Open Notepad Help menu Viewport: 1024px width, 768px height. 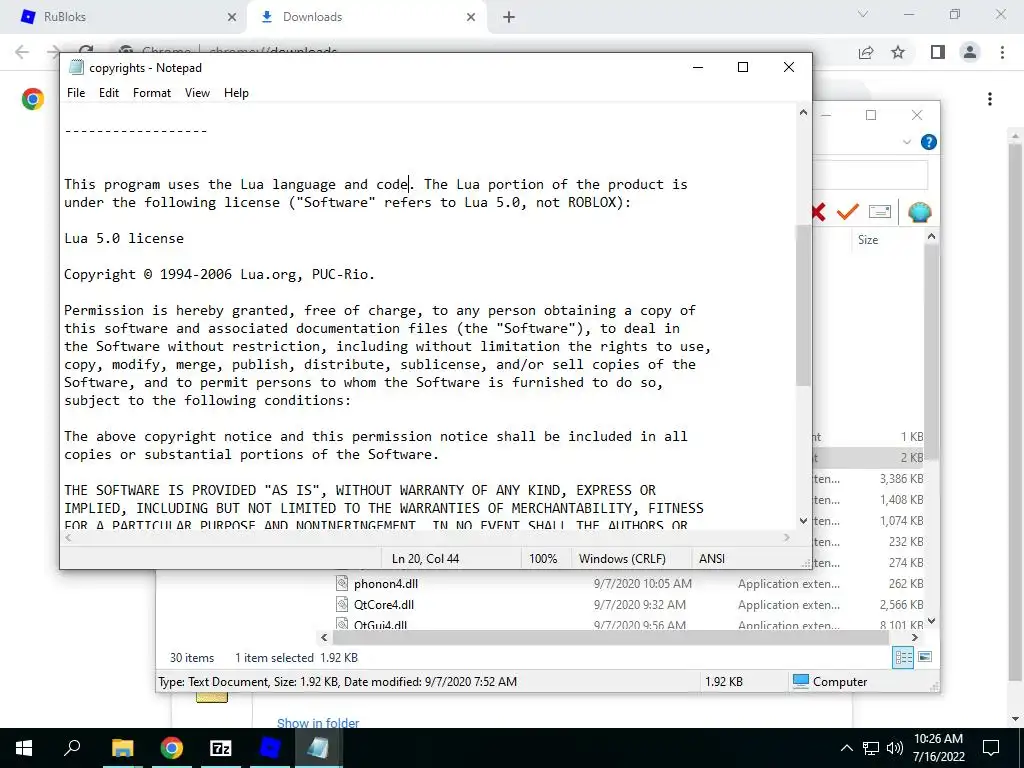coord(236,93)
